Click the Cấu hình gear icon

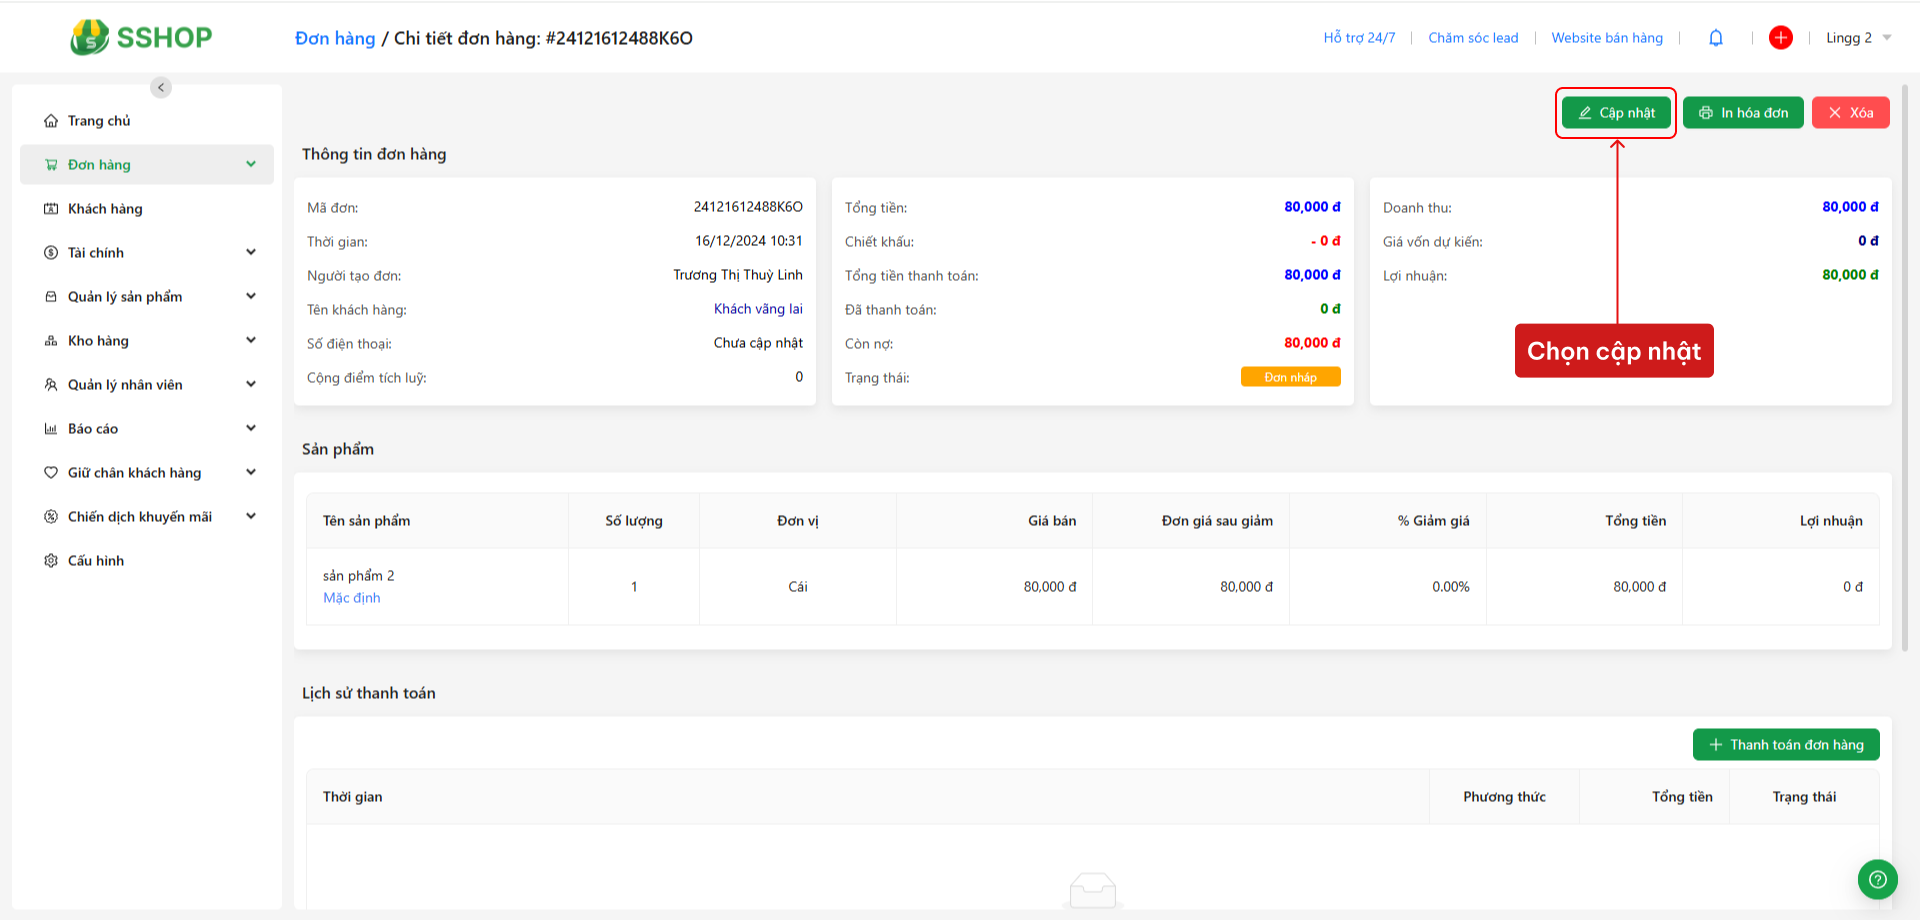pos(51,561)
